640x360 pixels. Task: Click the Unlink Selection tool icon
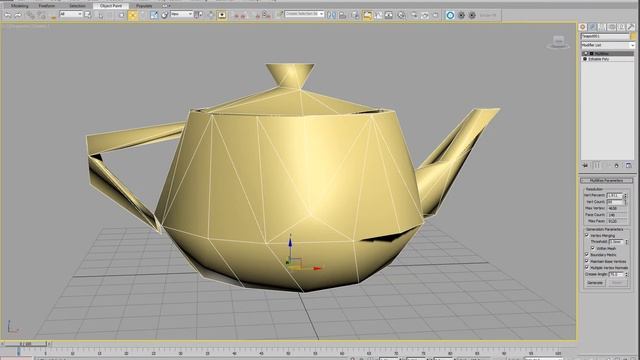pyautogui.click(x=42, y=15)
